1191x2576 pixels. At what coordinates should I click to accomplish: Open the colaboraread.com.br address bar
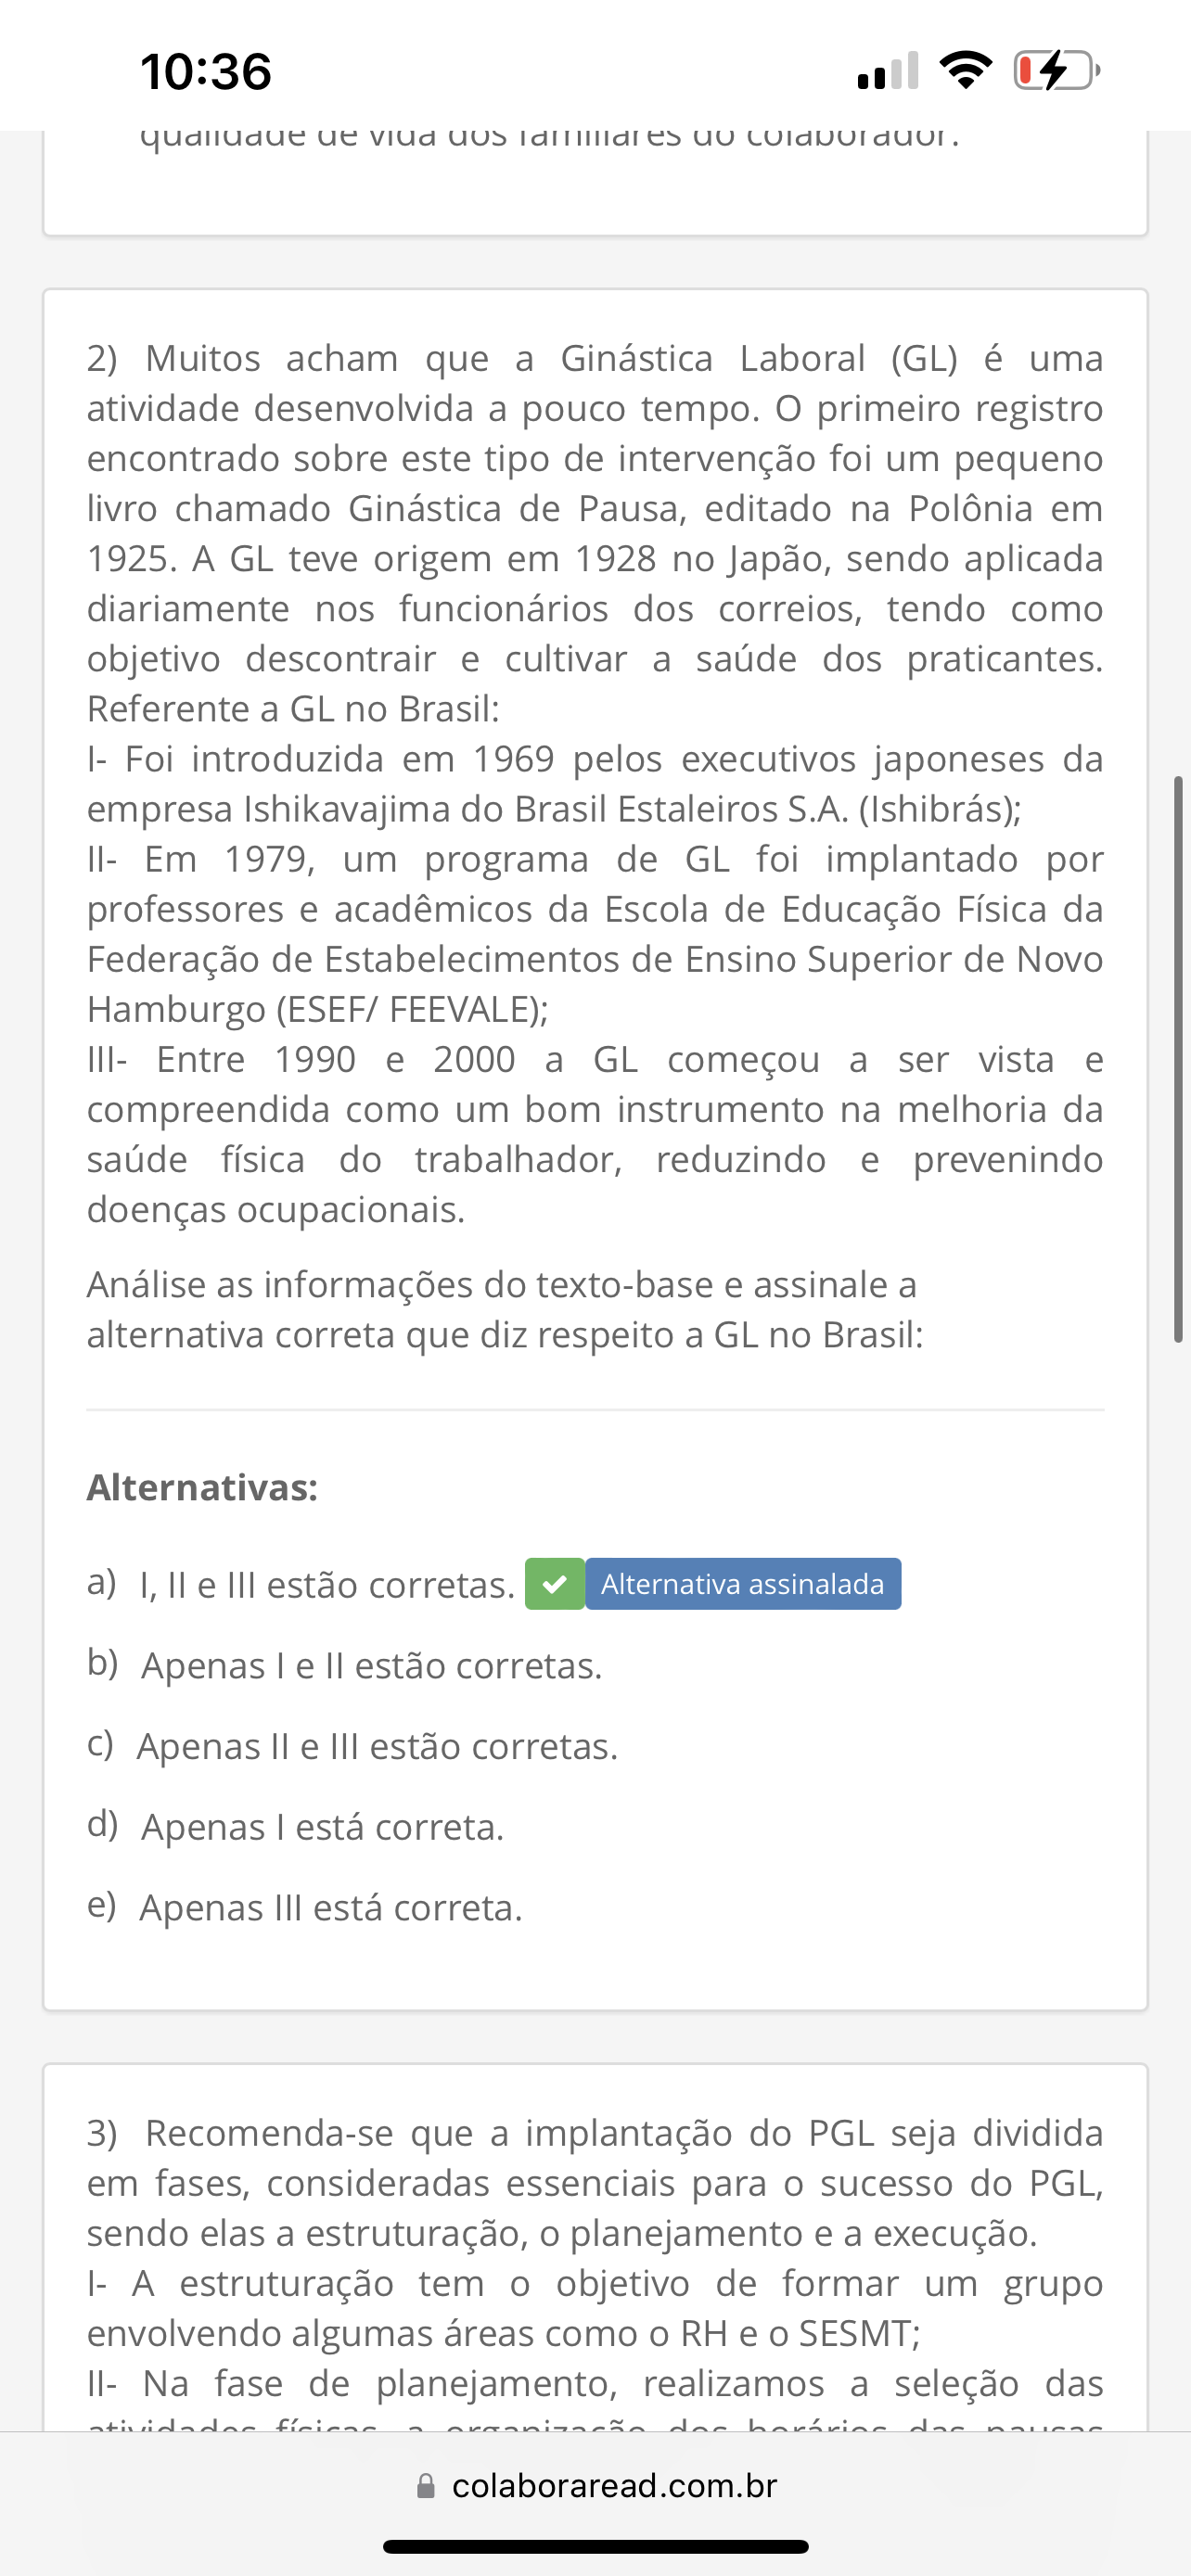[x=613, y=2486]
